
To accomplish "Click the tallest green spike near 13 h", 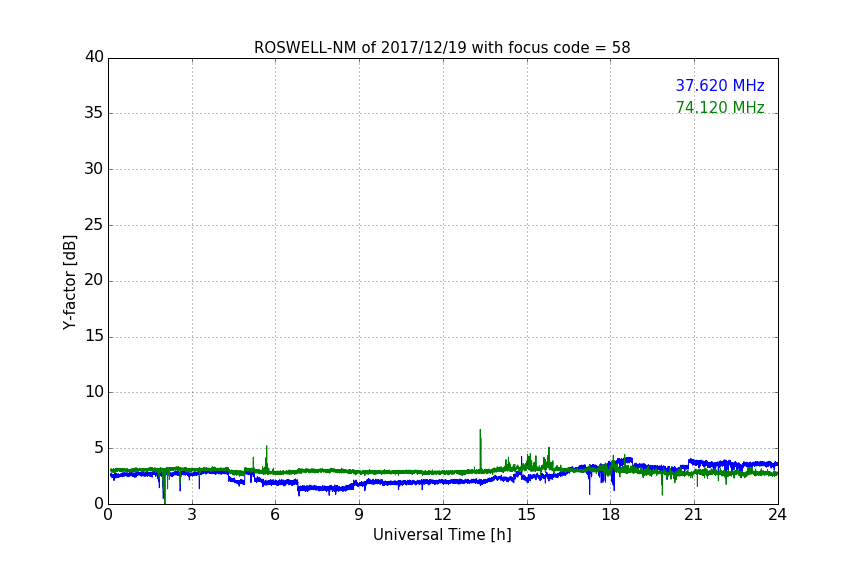I will (480, 449).
